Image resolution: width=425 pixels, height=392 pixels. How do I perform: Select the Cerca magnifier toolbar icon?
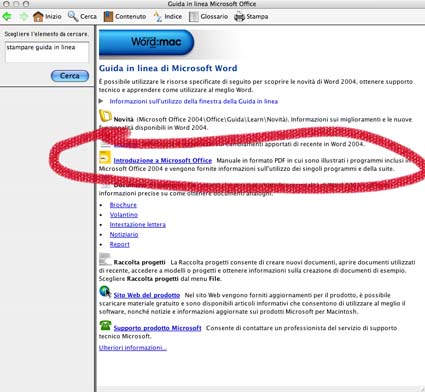73,16
